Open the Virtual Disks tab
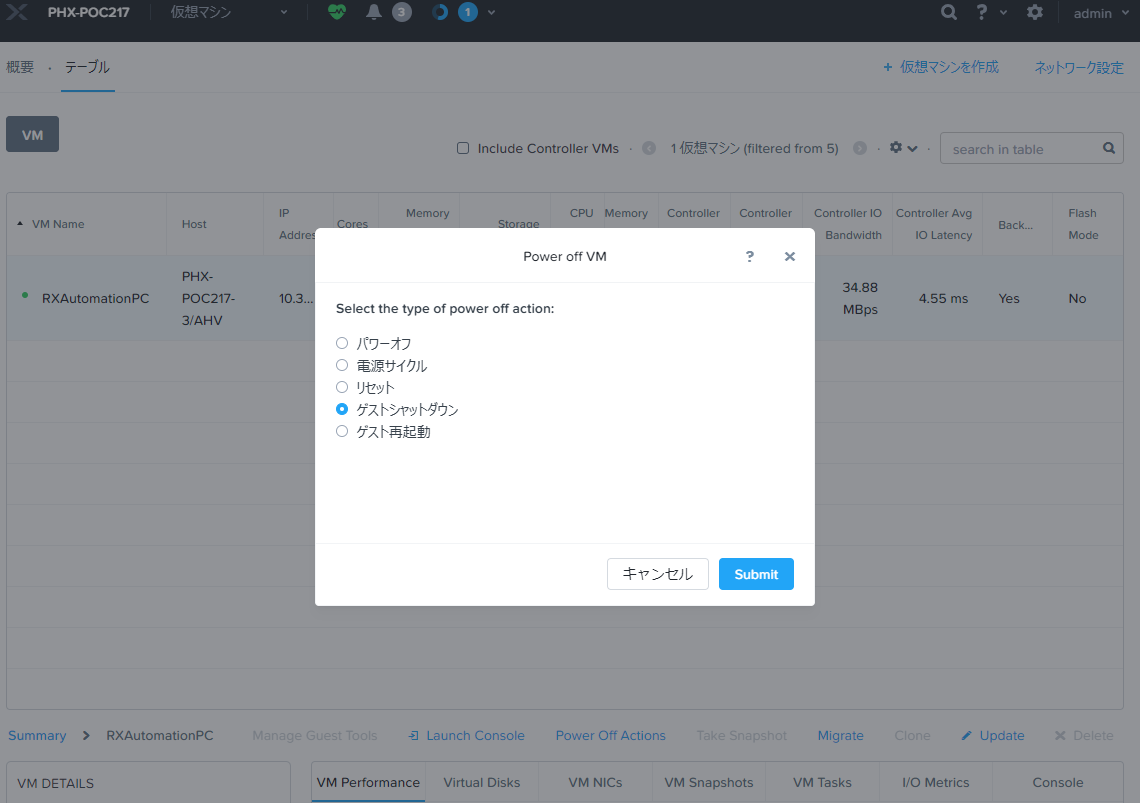This screenshot has height=803, width=1140. [x=482, y=782]
